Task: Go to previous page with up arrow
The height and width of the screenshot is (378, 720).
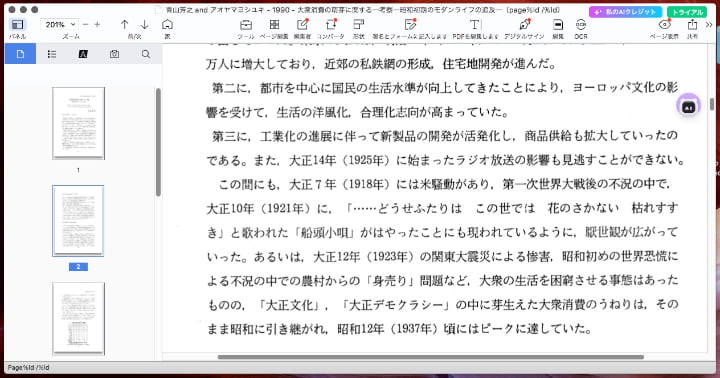Action: point(124,25)
